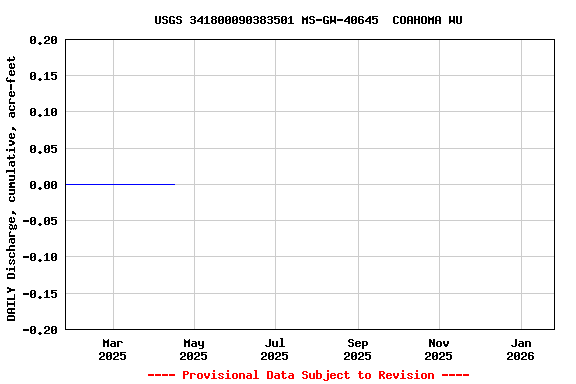
Task: Select the y-axis label DAILY Discharge, cumulative, acre-feet
Action: click(x=11, y=189)
